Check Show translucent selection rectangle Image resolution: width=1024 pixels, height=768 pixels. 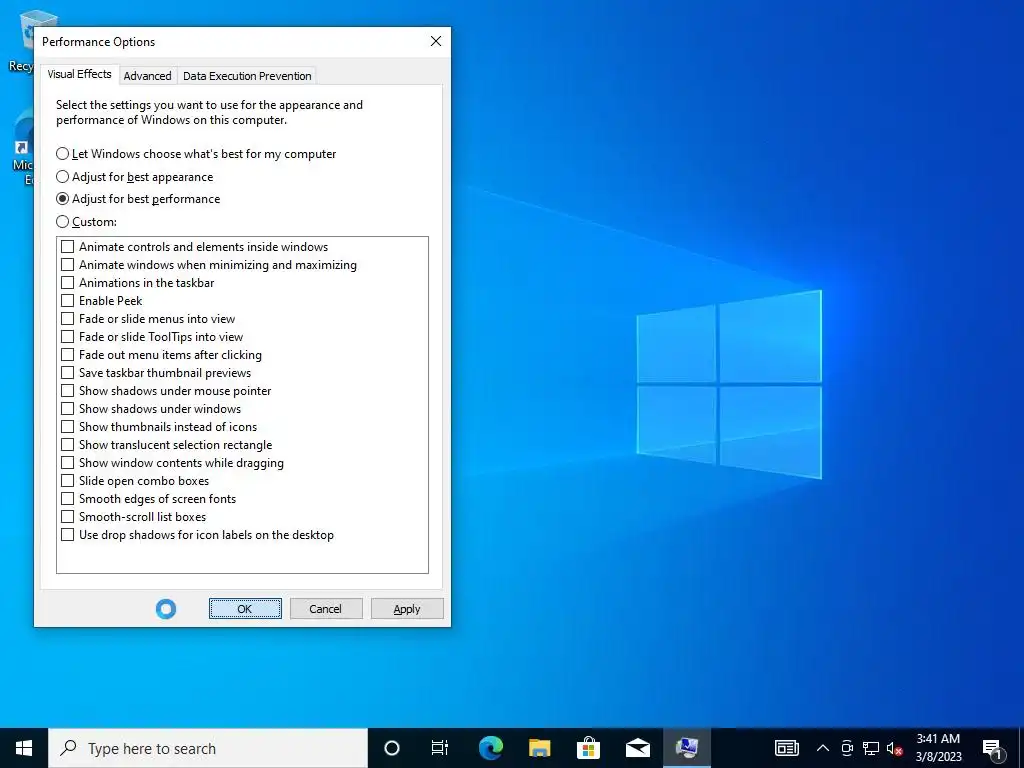point(67,445)
